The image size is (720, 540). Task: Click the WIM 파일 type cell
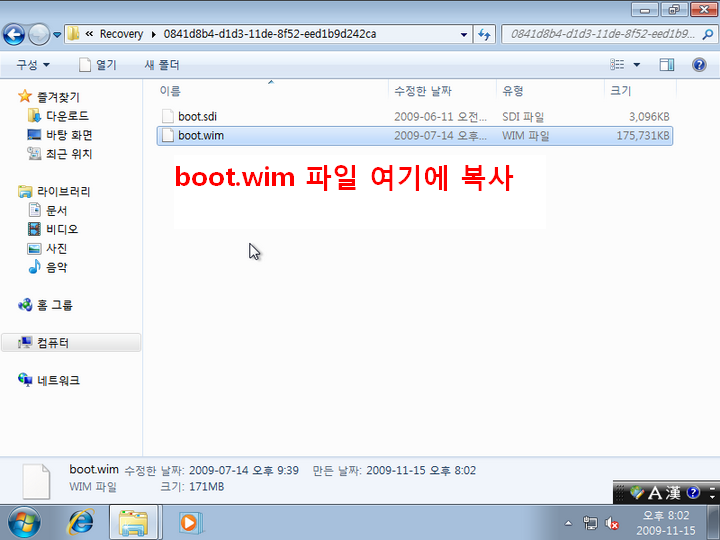point(525,135)
